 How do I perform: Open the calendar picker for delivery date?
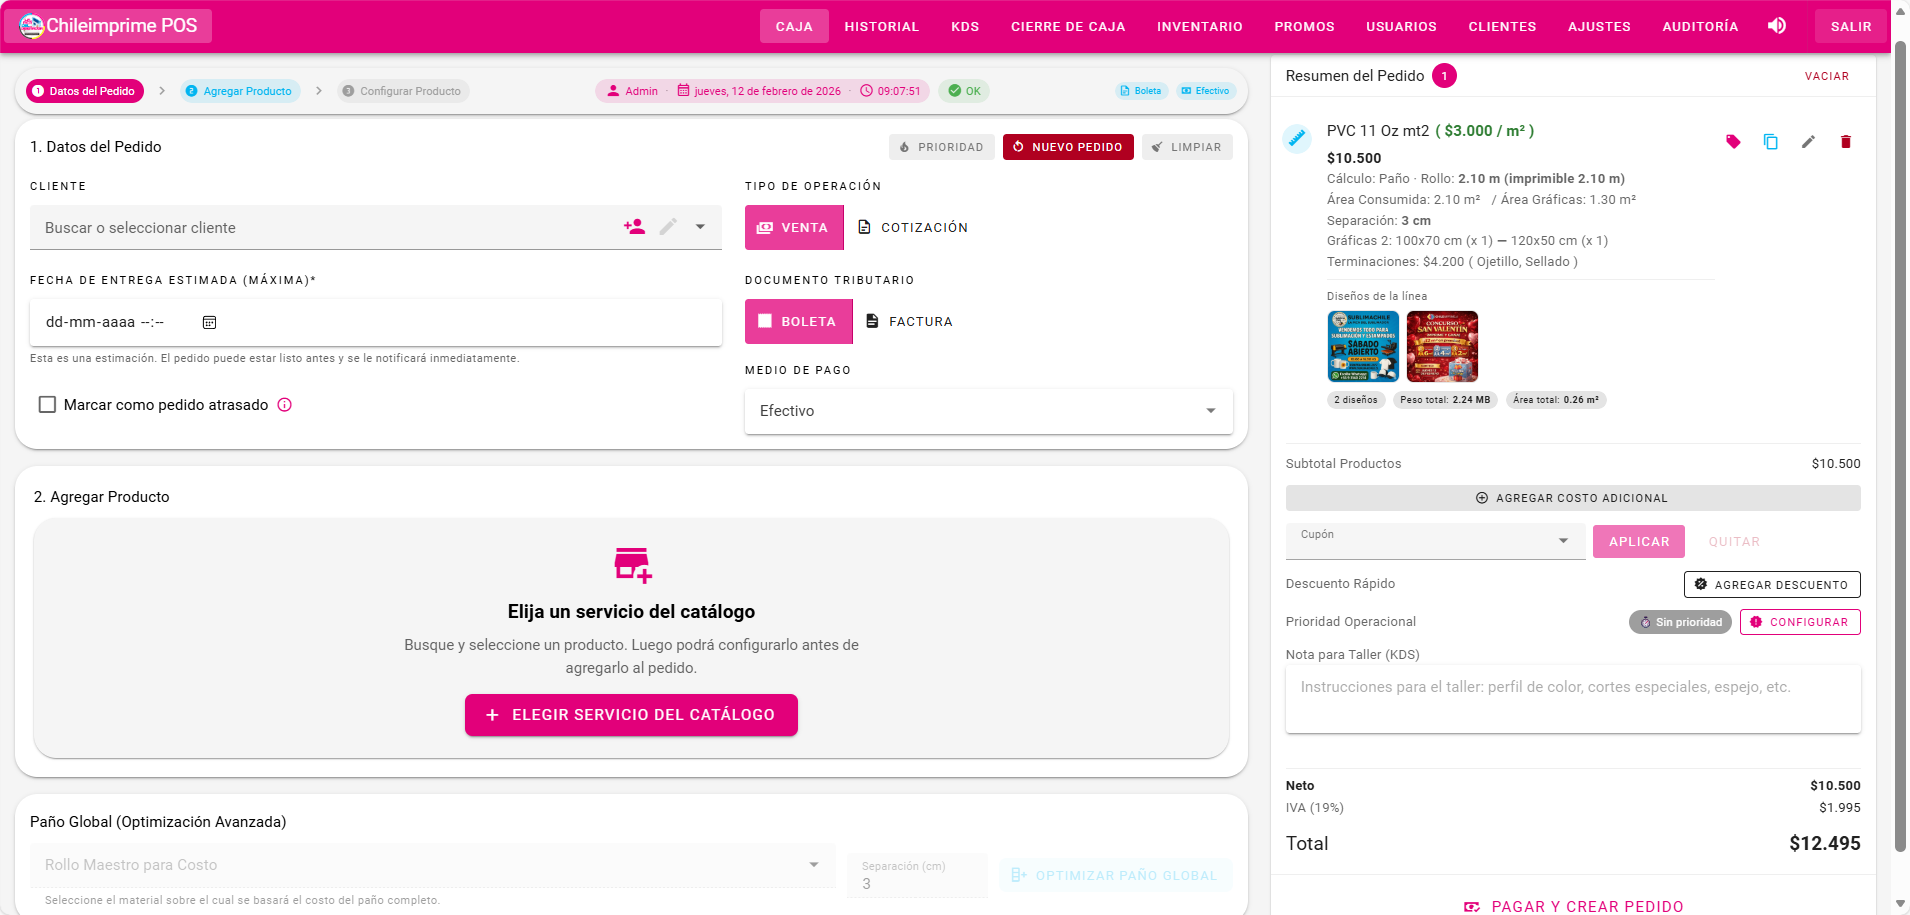point(209,322)
